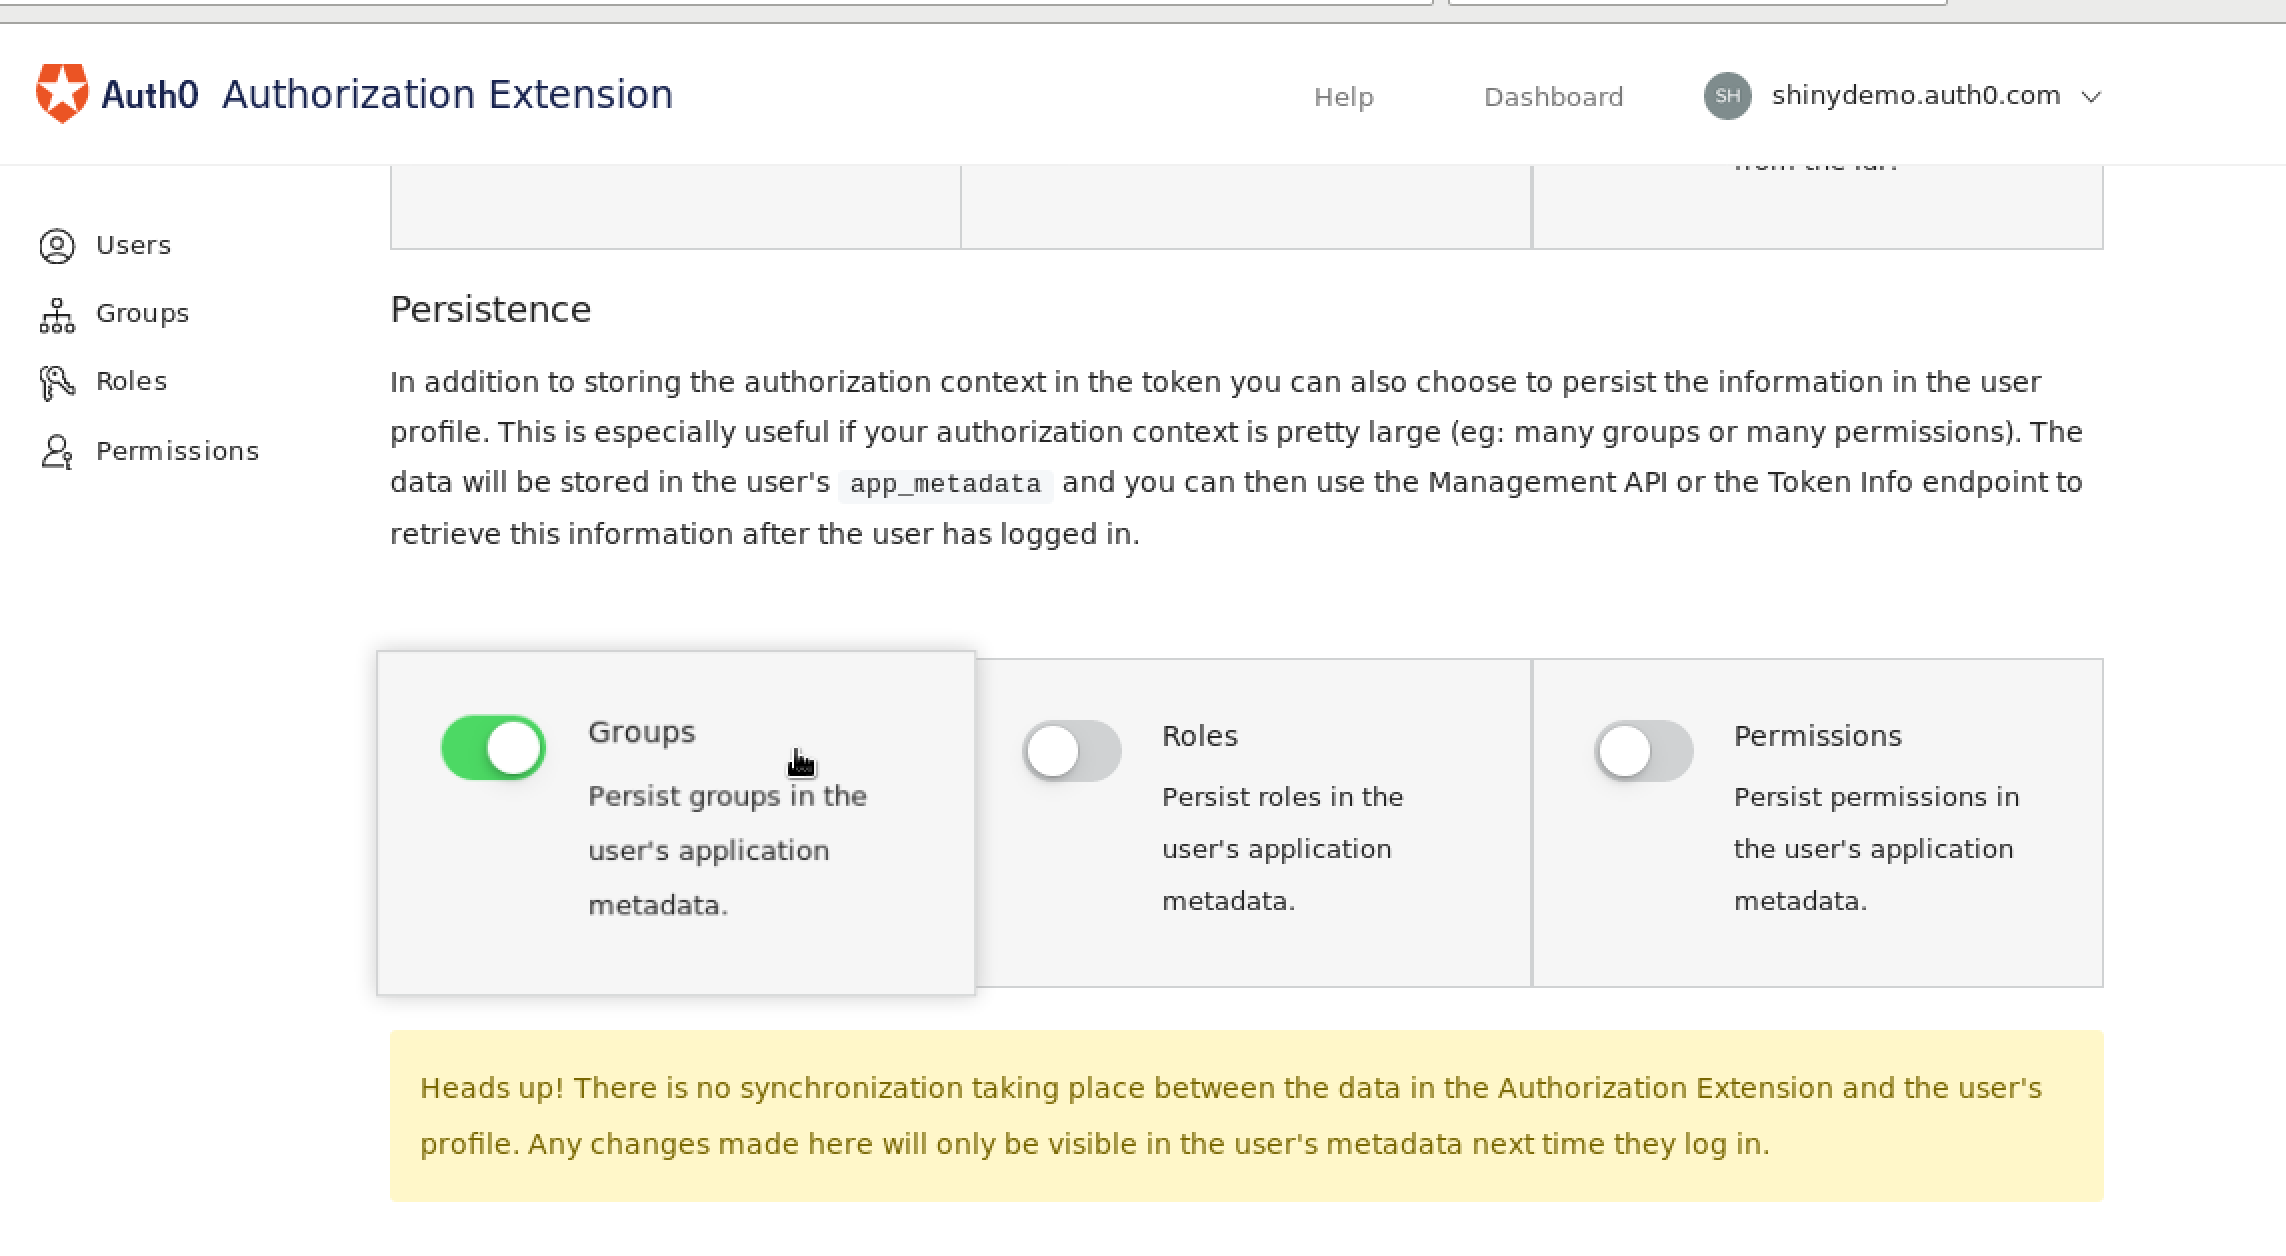This screenshot has width=2286, height=1256.
Task: Click 'Persist groups in the user's application metadata'
Action: point(727,850)
